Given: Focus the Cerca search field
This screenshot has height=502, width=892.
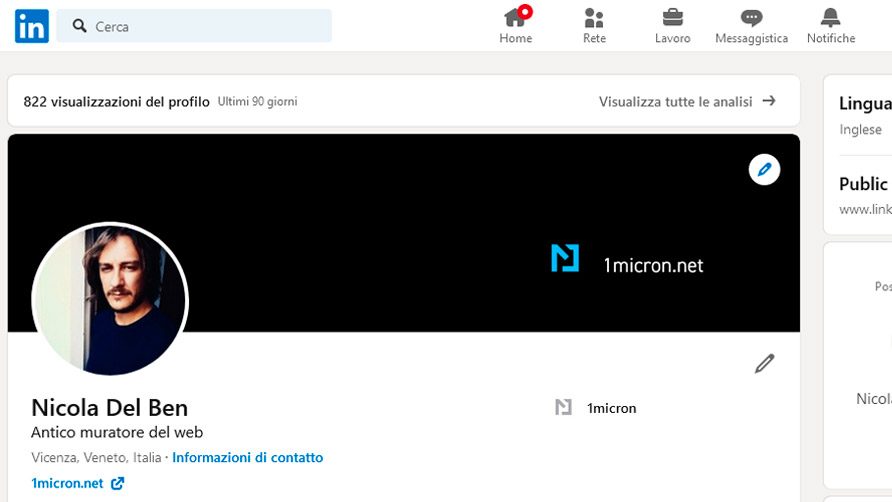Looking at the screenshot, I should click(x=194, y=26).
